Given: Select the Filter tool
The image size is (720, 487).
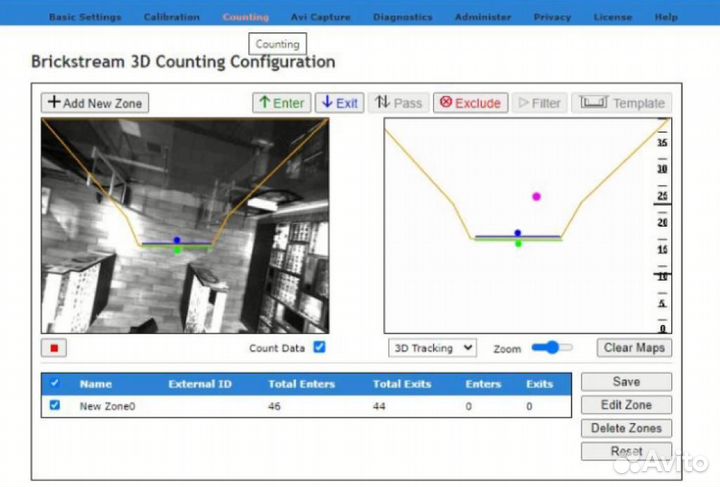Looking at the screenshot, I should coord(540,103).
